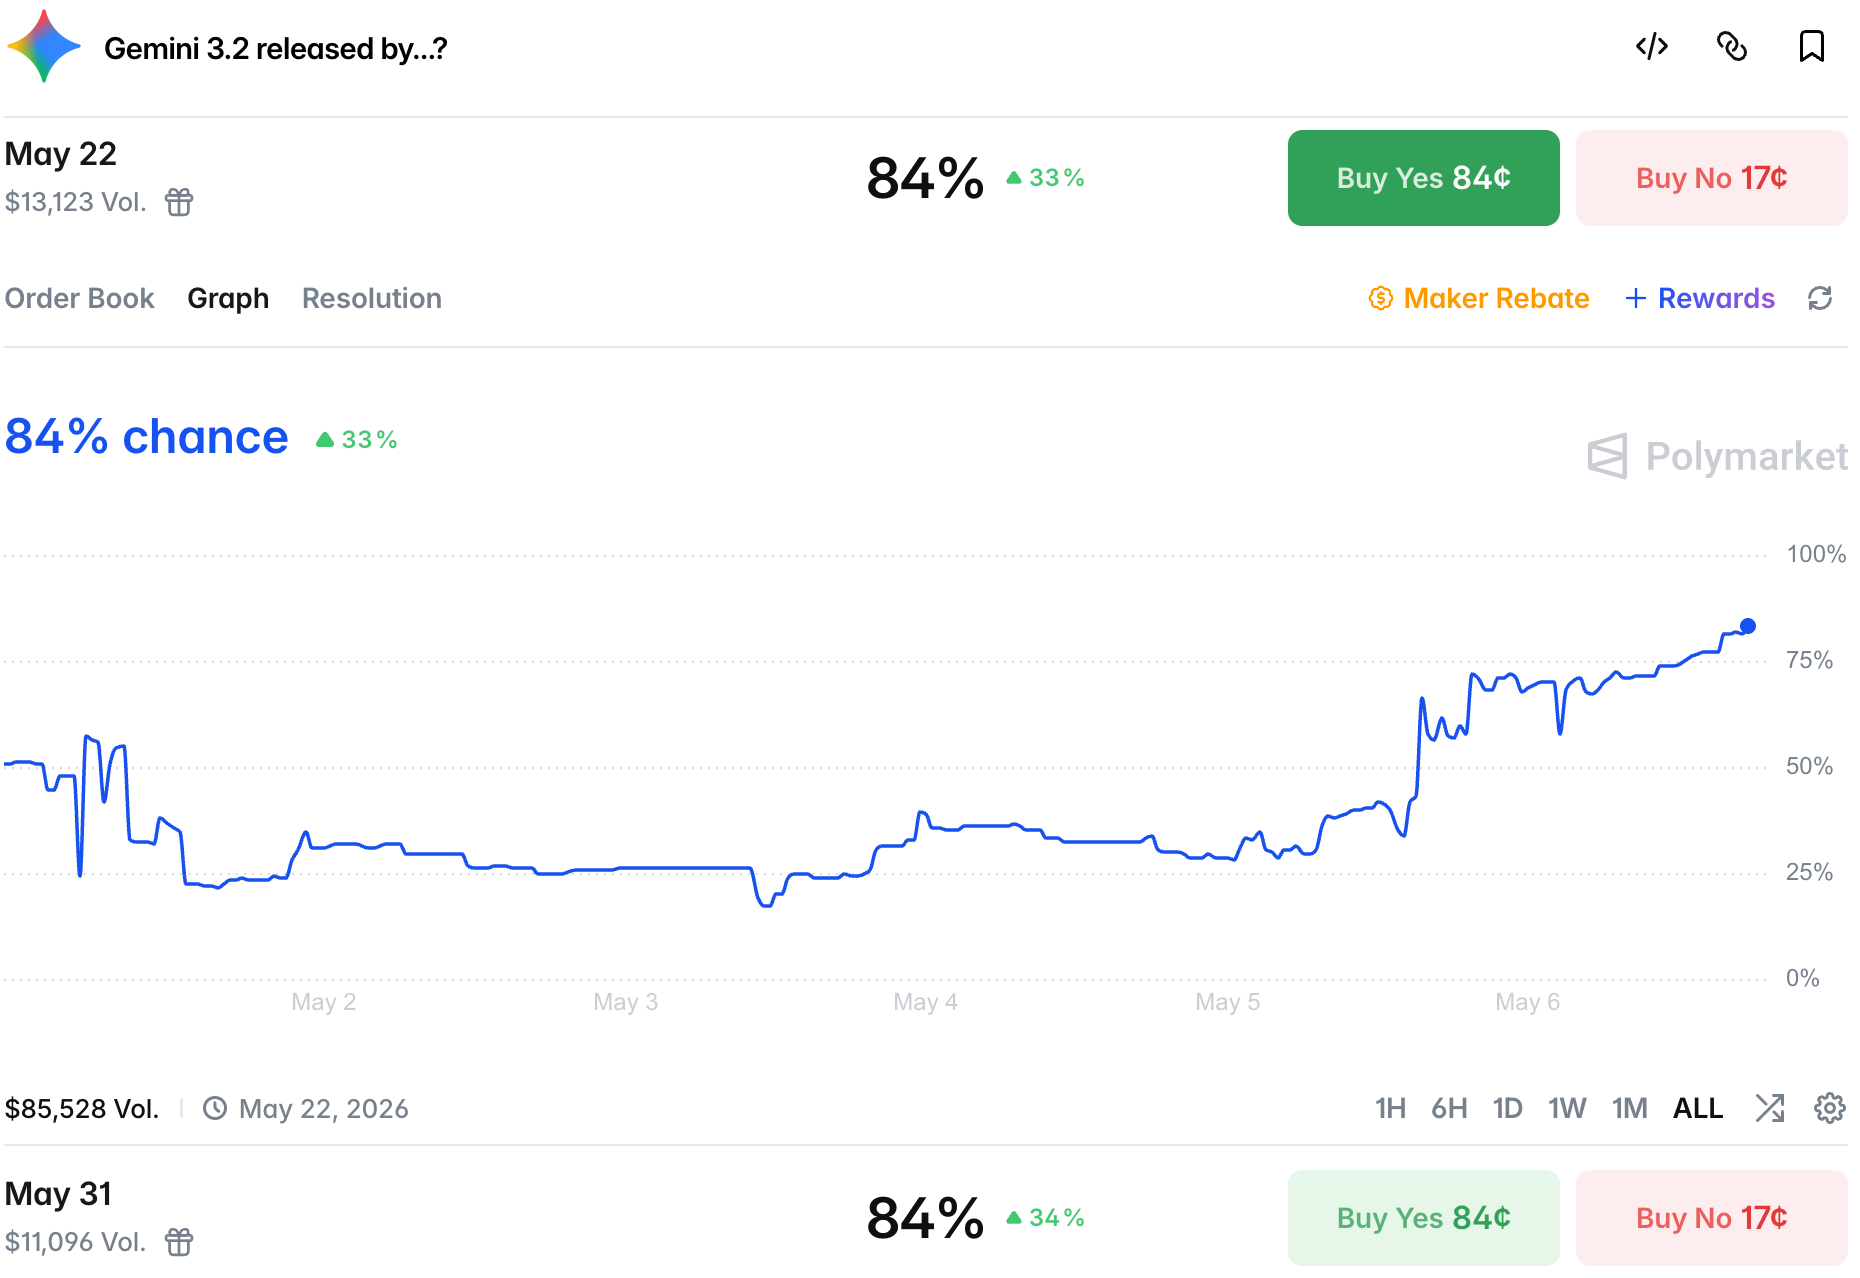Buy Yes 84¢ for May 22

pyautogui.click(x=1423, y=178)
